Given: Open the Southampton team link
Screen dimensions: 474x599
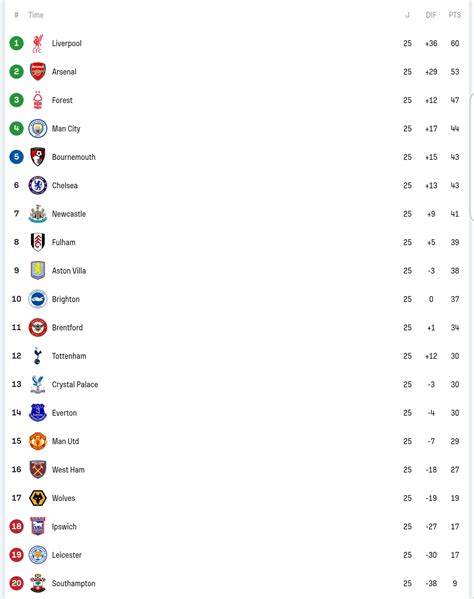Looking at the screenshot, I should (x=74, y=583).
